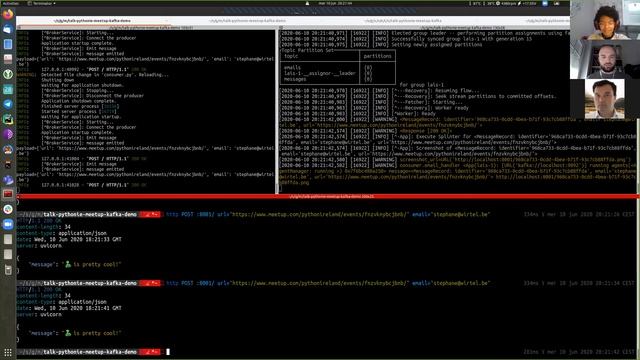640x360 pixels.
Task: Switch to the second terminal tab
Action: (247, 20)
